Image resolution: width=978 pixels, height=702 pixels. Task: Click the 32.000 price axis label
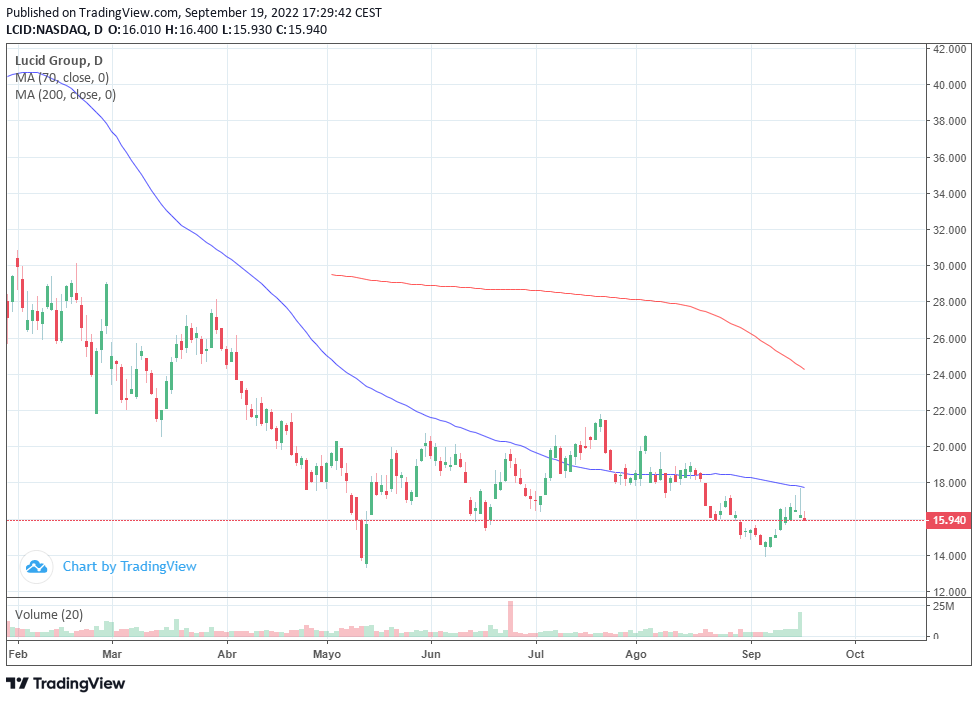(x=949, y=230)
